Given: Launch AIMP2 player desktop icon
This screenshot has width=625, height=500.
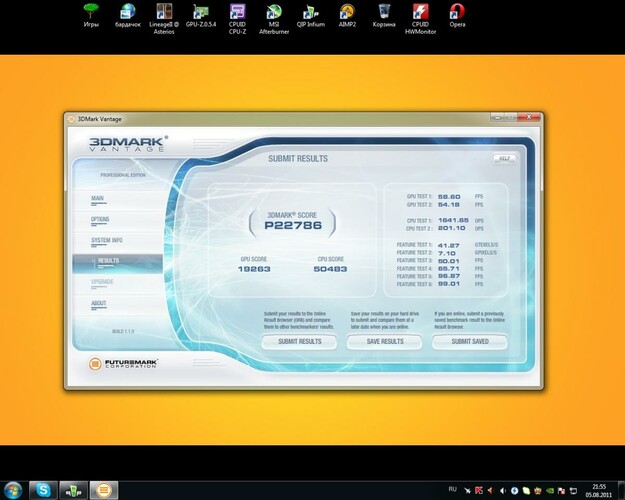Looking at the screenshot, I should pyautogui.click(x=347, y=15).
